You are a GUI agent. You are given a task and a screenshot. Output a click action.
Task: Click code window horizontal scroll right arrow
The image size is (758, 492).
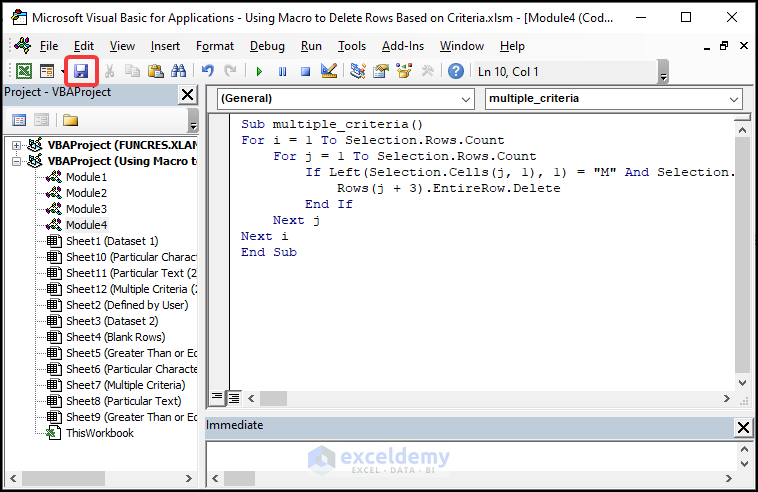(727, 399)
